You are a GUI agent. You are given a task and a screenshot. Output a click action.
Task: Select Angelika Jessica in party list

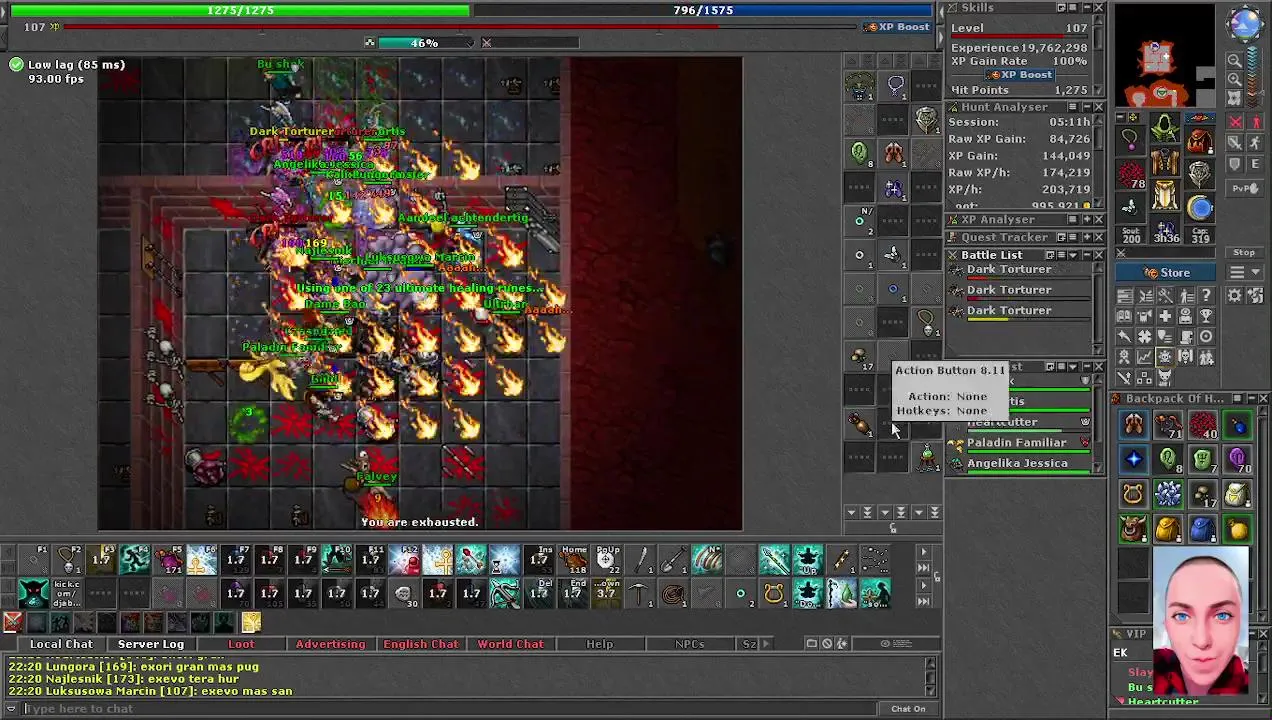(1020, 464)
